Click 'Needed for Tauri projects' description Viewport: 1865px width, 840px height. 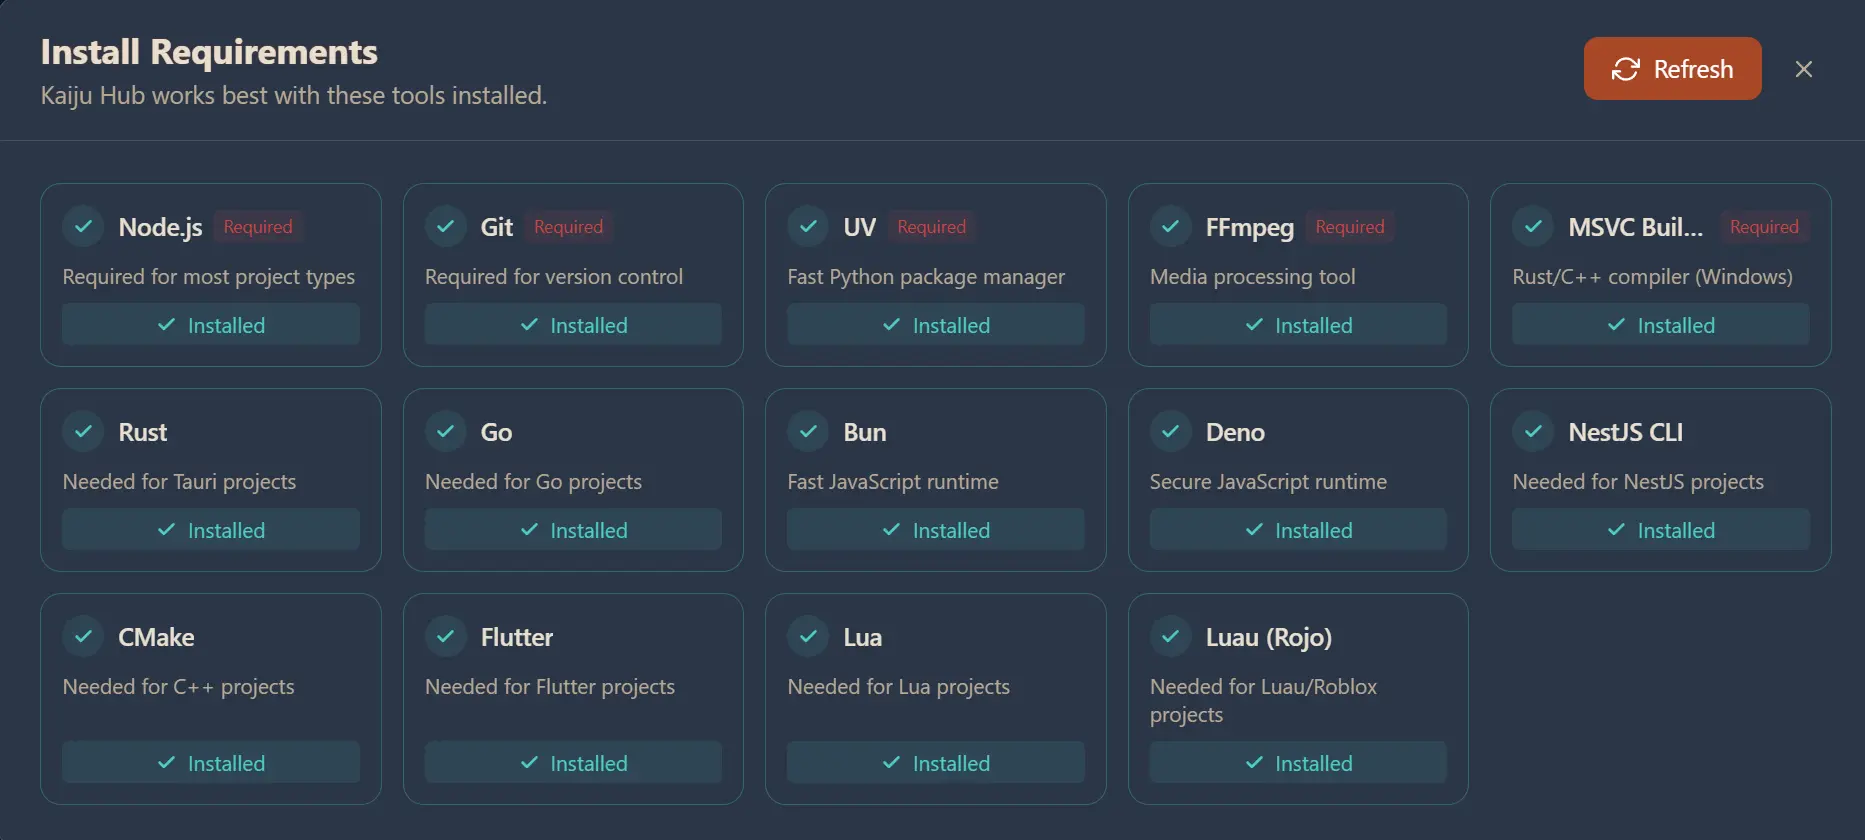[180, 482]
